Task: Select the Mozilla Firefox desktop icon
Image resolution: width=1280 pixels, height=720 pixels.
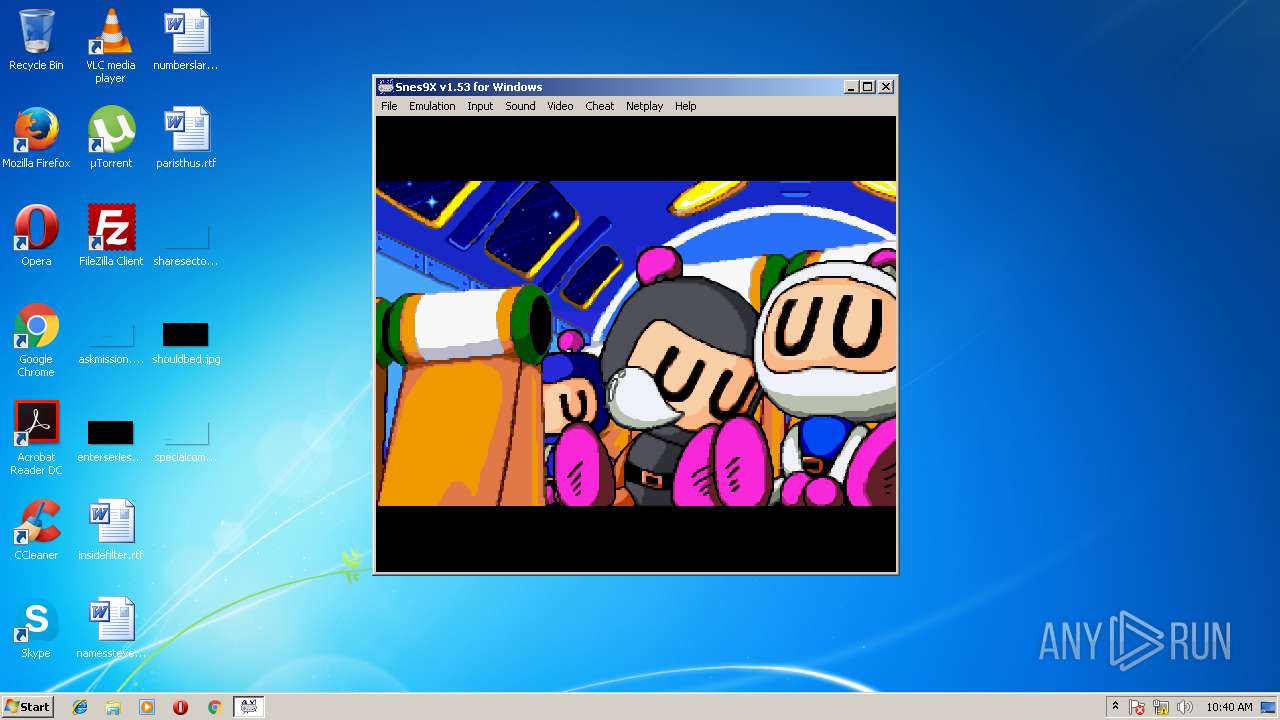Action: [x=36, y=138]
